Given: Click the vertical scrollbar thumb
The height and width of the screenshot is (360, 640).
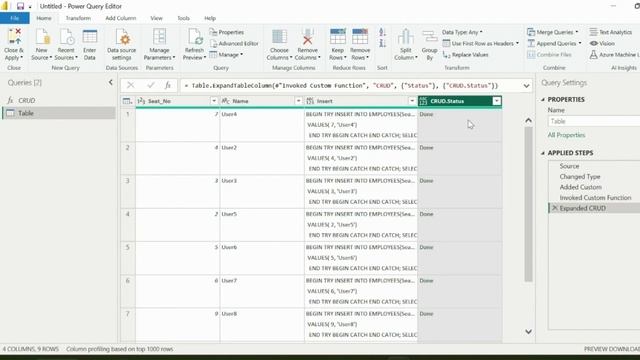Looking at the screenshot, I should (528, 204).
